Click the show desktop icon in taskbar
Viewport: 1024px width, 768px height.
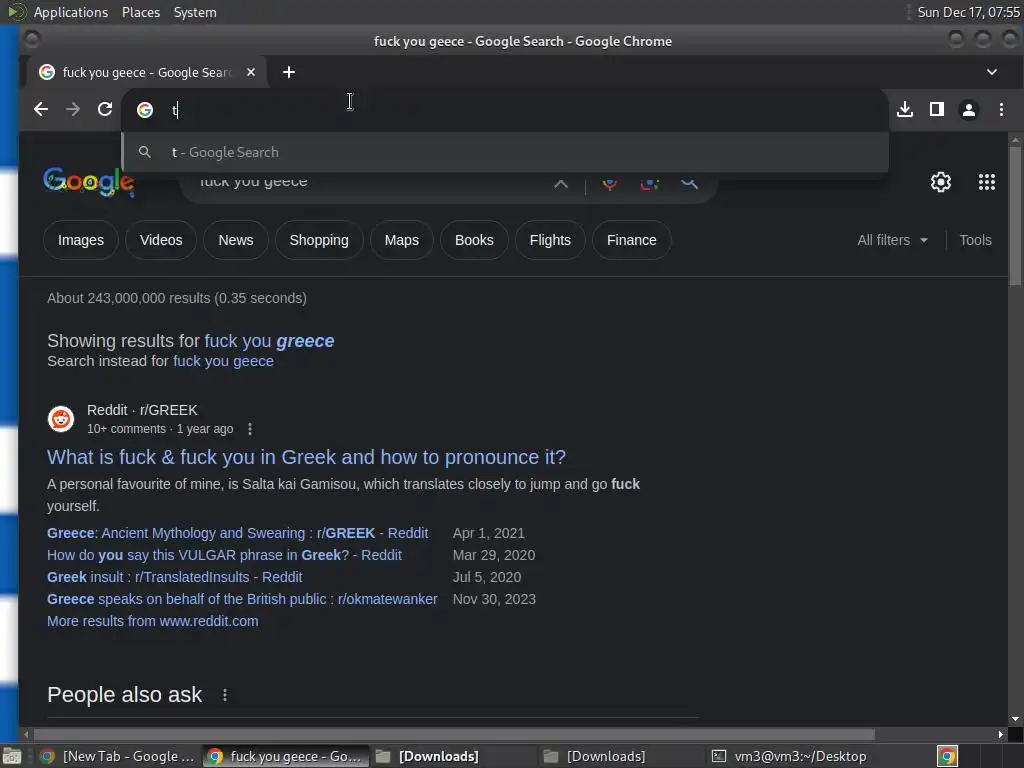click(x=11, y=756)
